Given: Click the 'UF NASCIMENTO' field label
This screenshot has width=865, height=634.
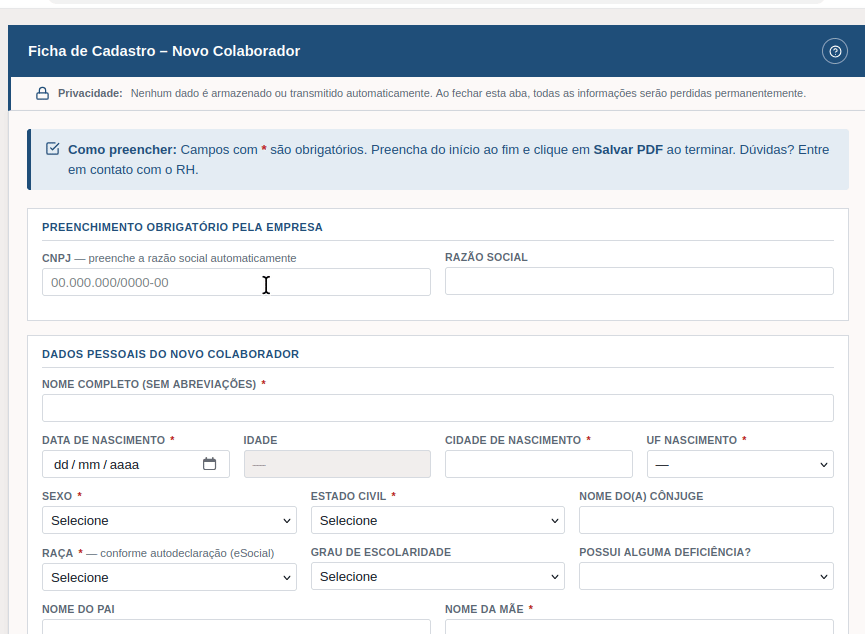Looking at the screenshot, I should [692, 440].
